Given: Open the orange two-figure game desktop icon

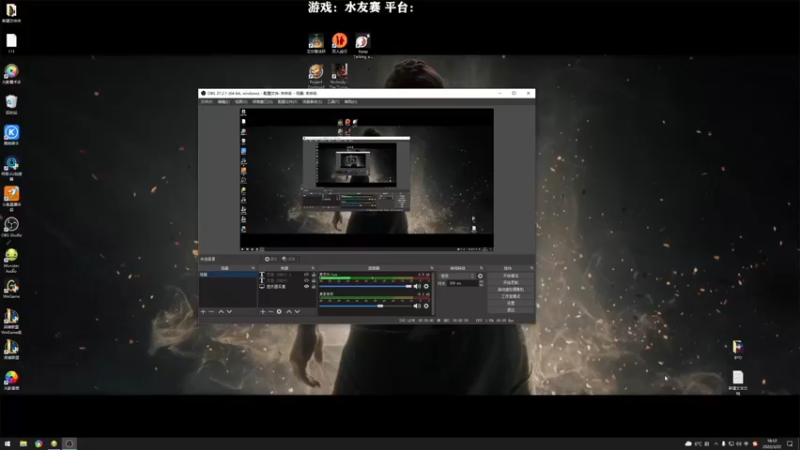Looking at the screenshot, I should (x=339, y=43).
